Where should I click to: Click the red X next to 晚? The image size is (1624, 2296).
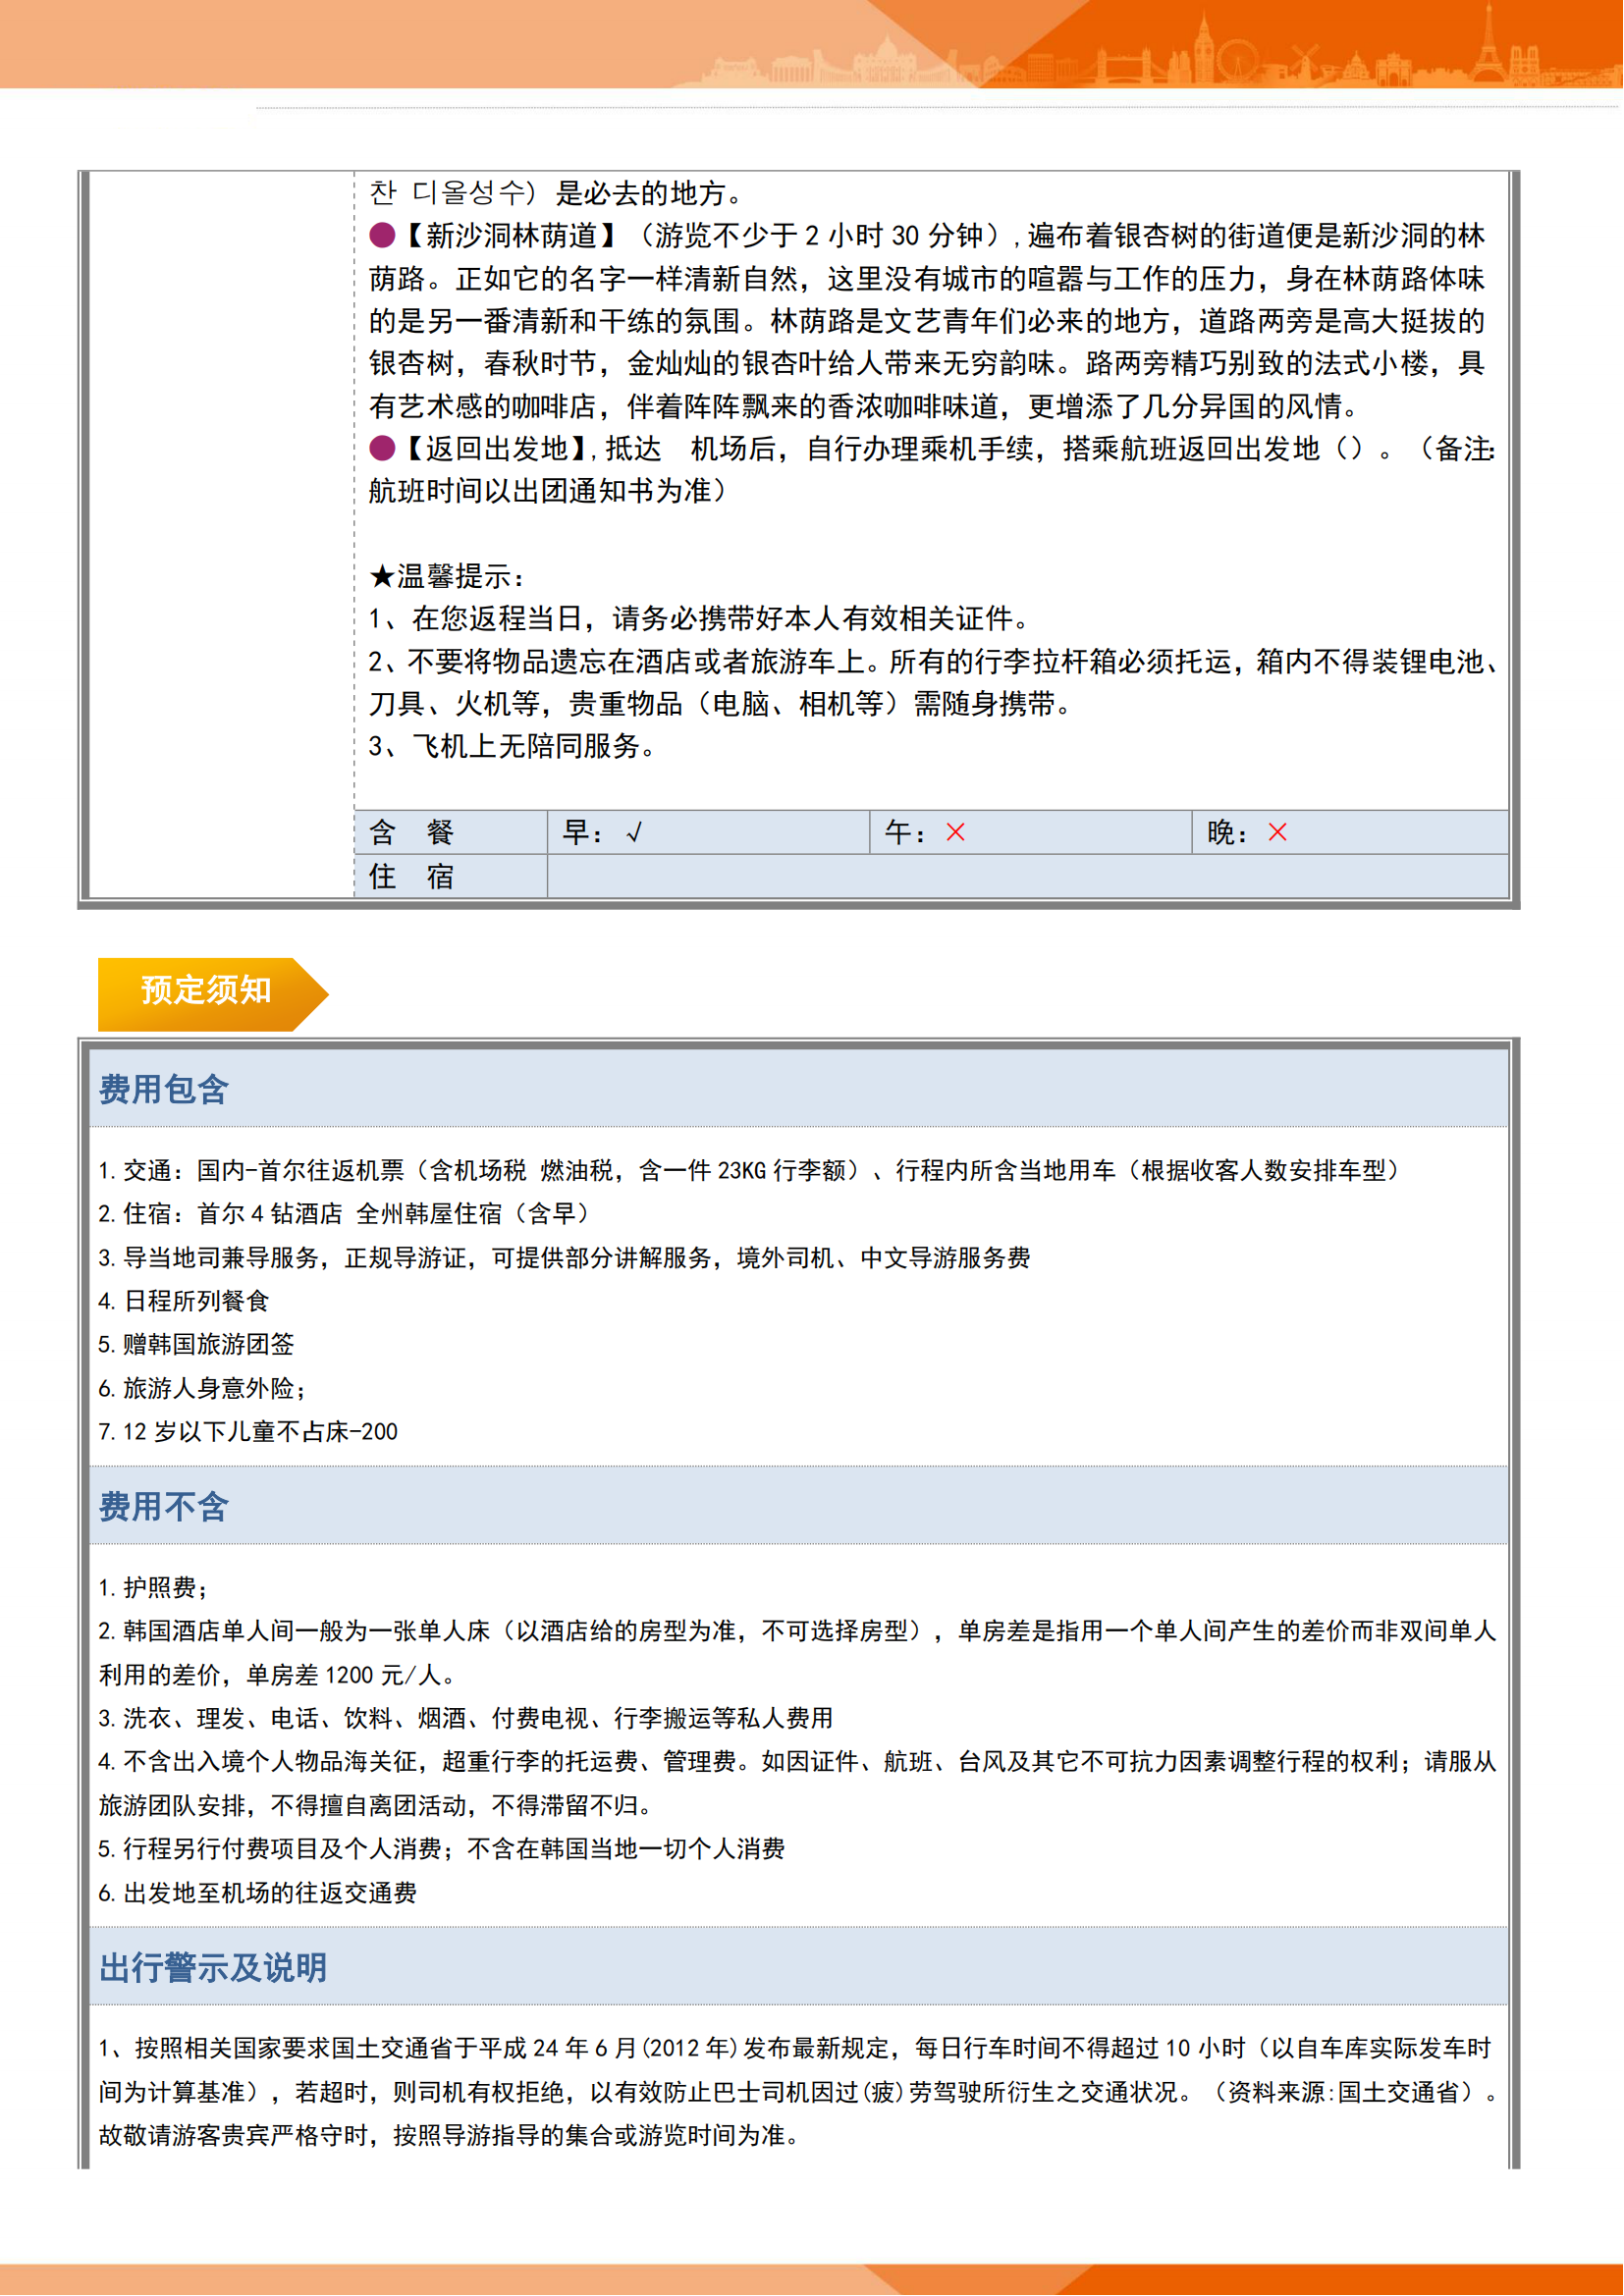tap(1277, 832)
